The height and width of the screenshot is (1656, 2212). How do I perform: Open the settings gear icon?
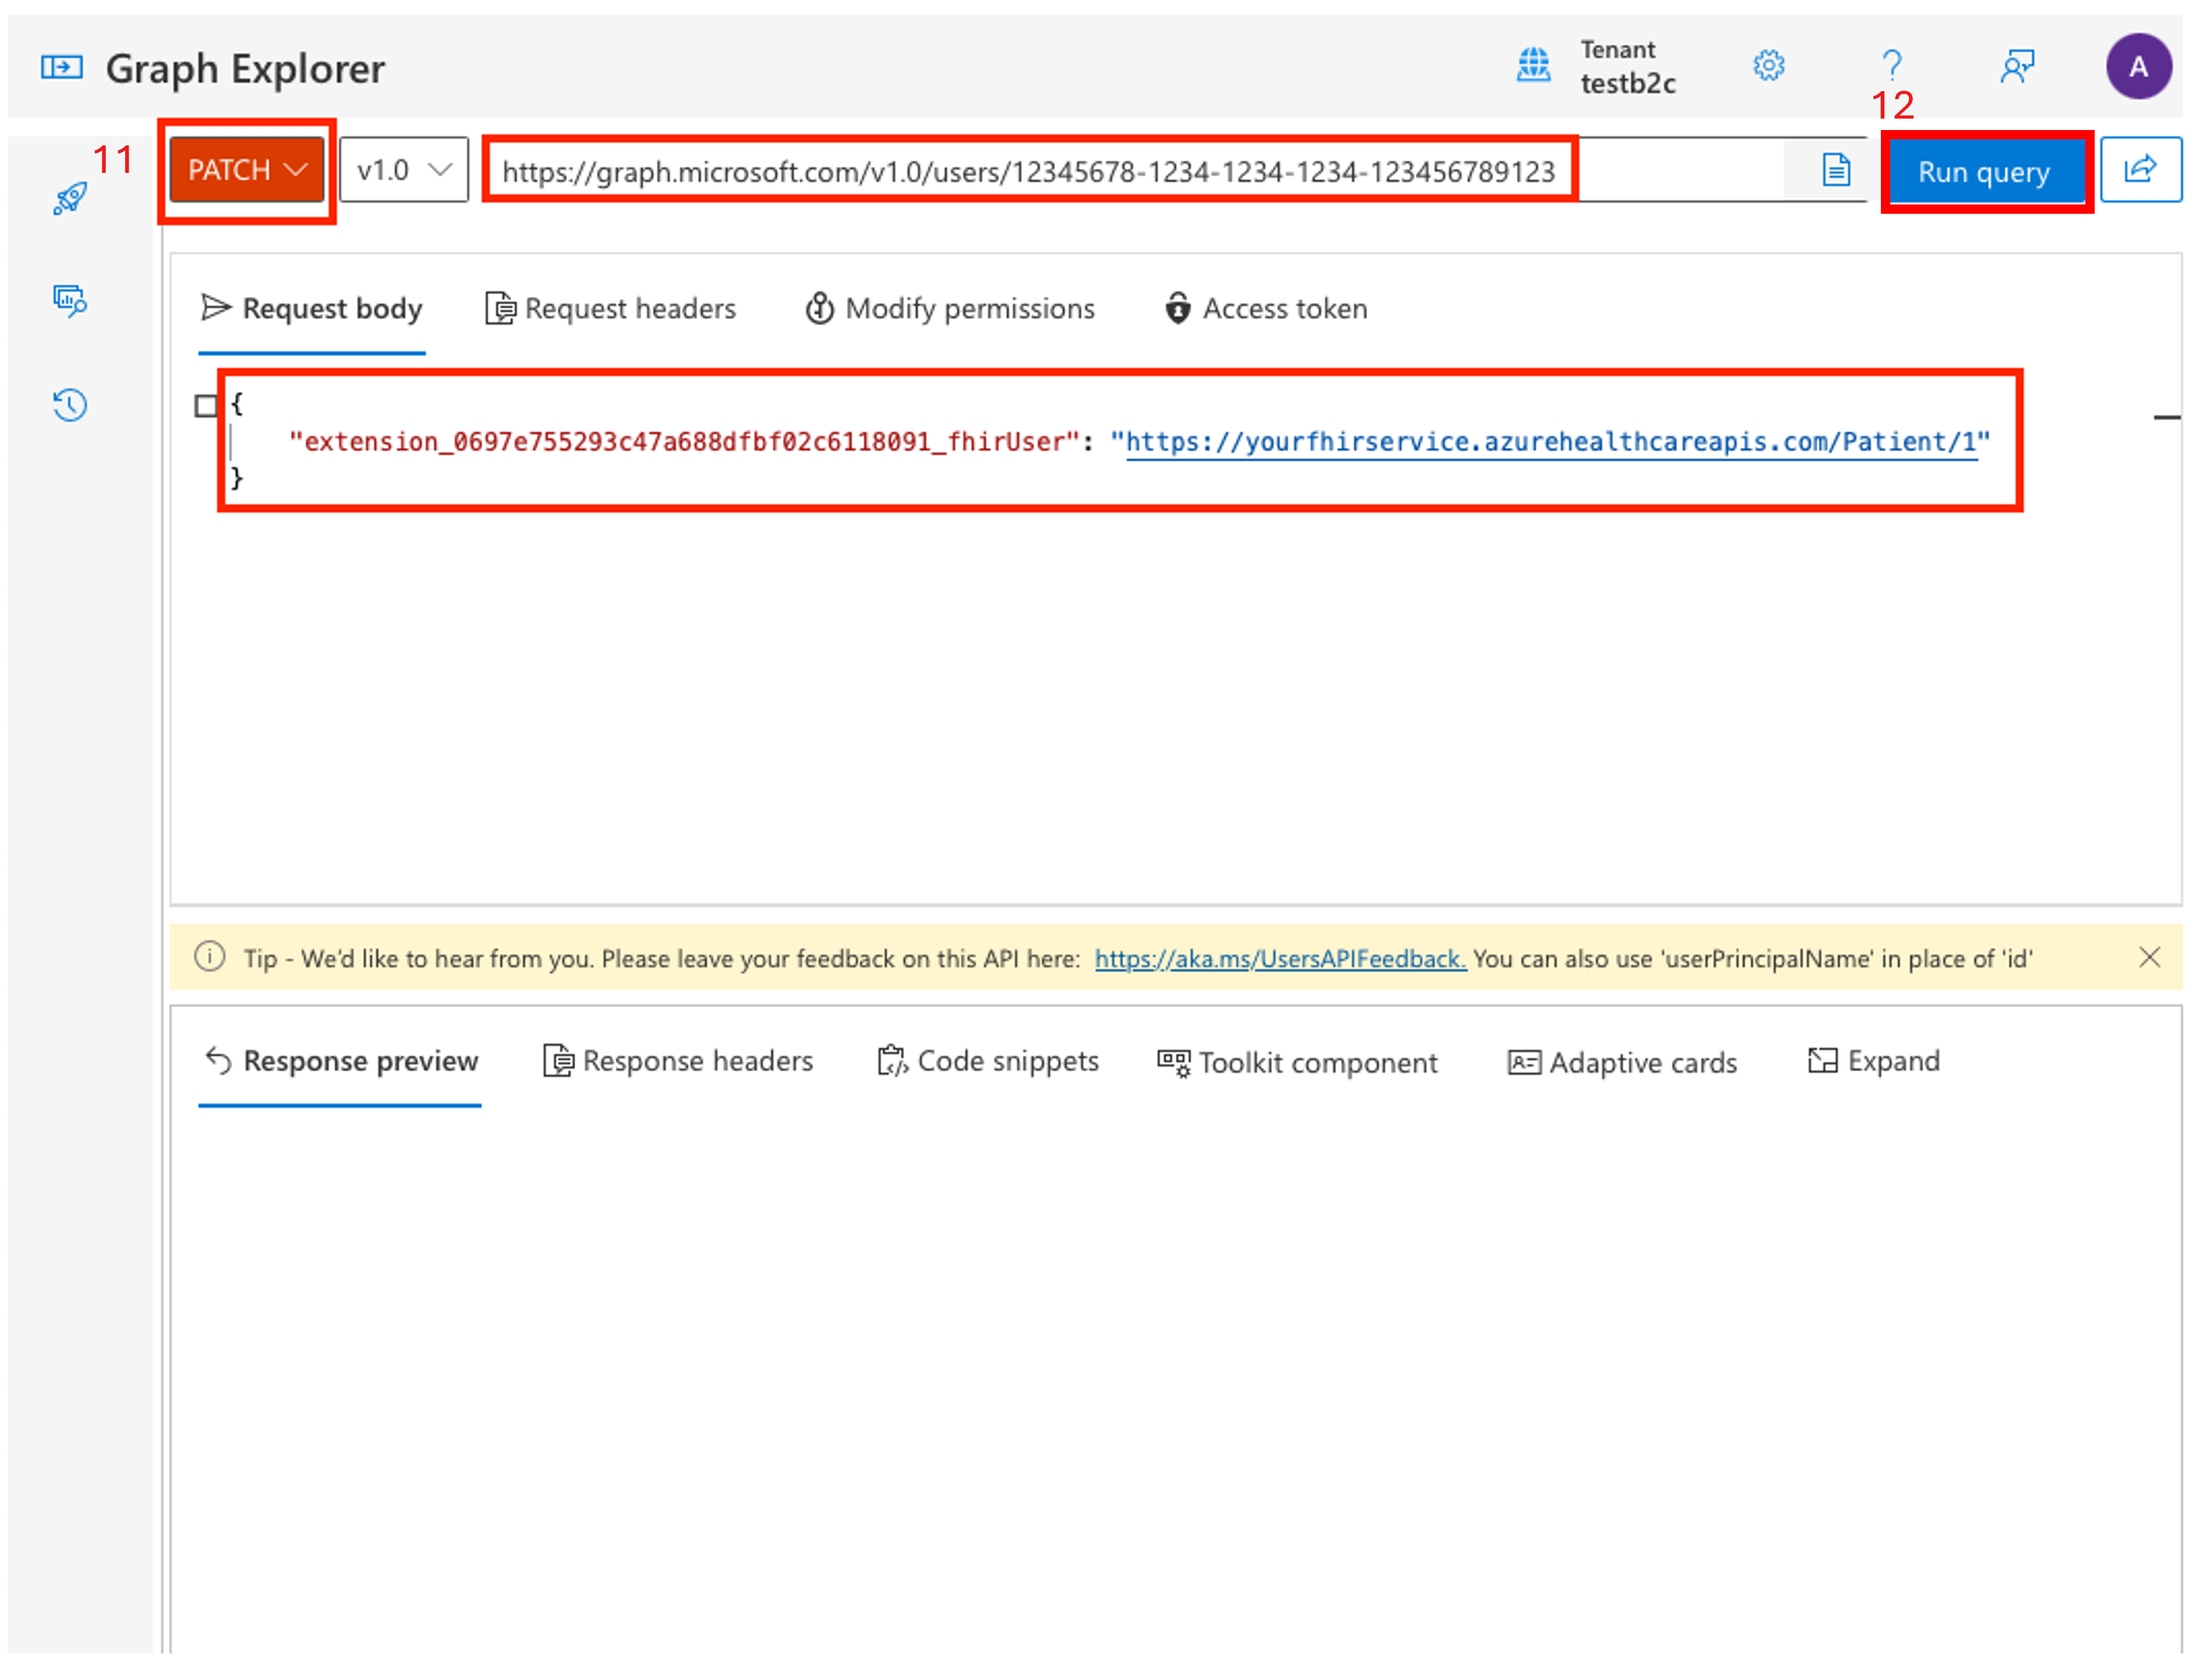[x=1768, y=66]
